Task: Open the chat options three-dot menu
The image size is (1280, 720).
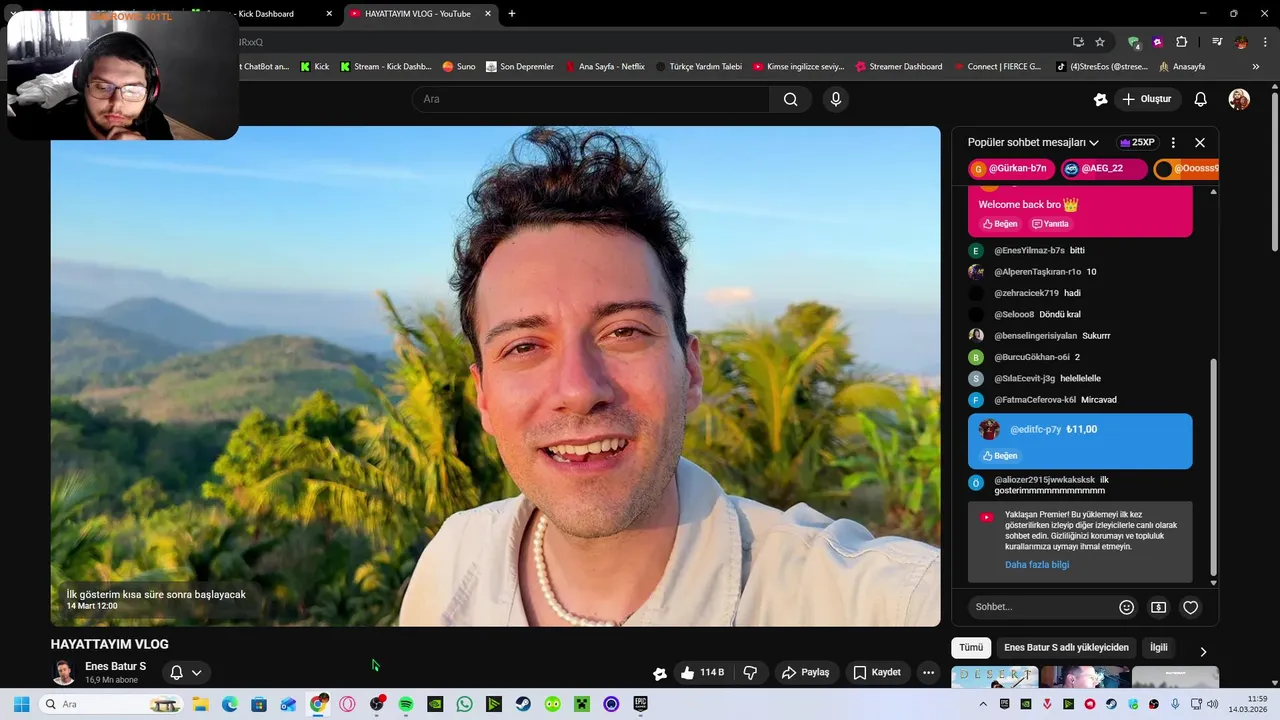Action: click(1173, 142)
